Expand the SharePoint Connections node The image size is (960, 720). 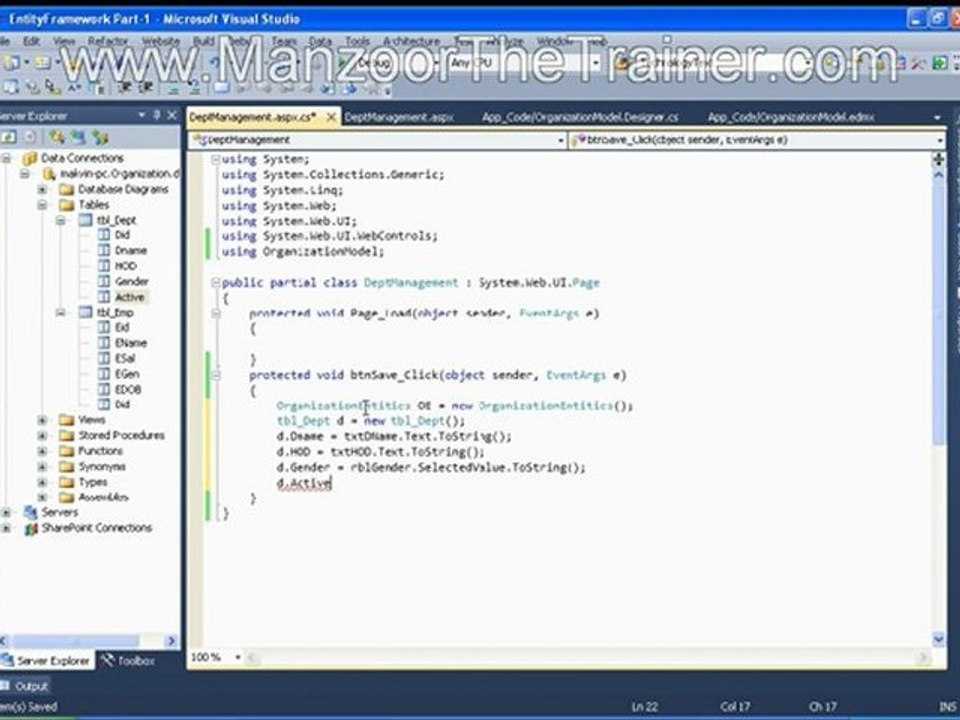6,528
